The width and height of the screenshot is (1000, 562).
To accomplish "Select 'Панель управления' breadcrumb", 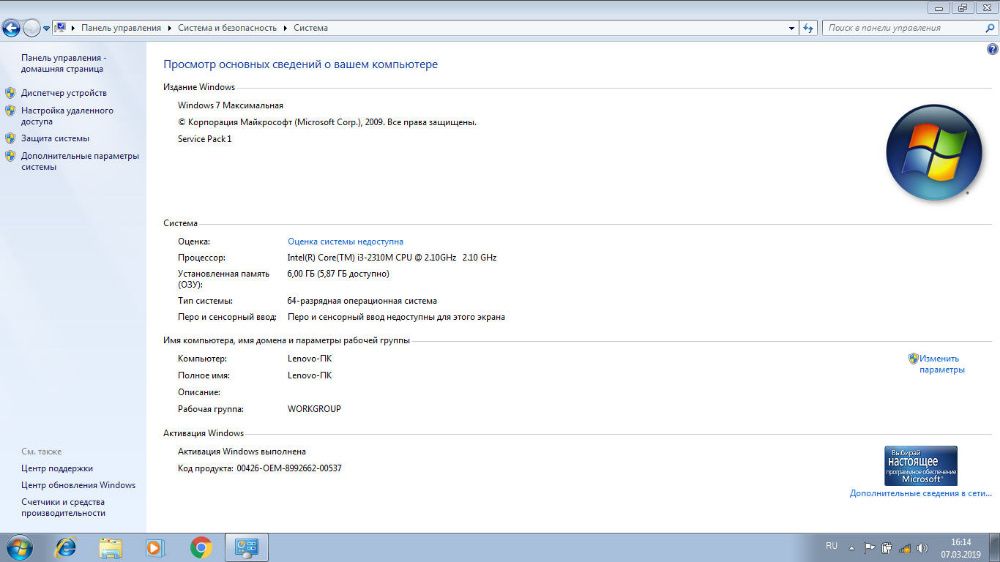I will [121, 28].
